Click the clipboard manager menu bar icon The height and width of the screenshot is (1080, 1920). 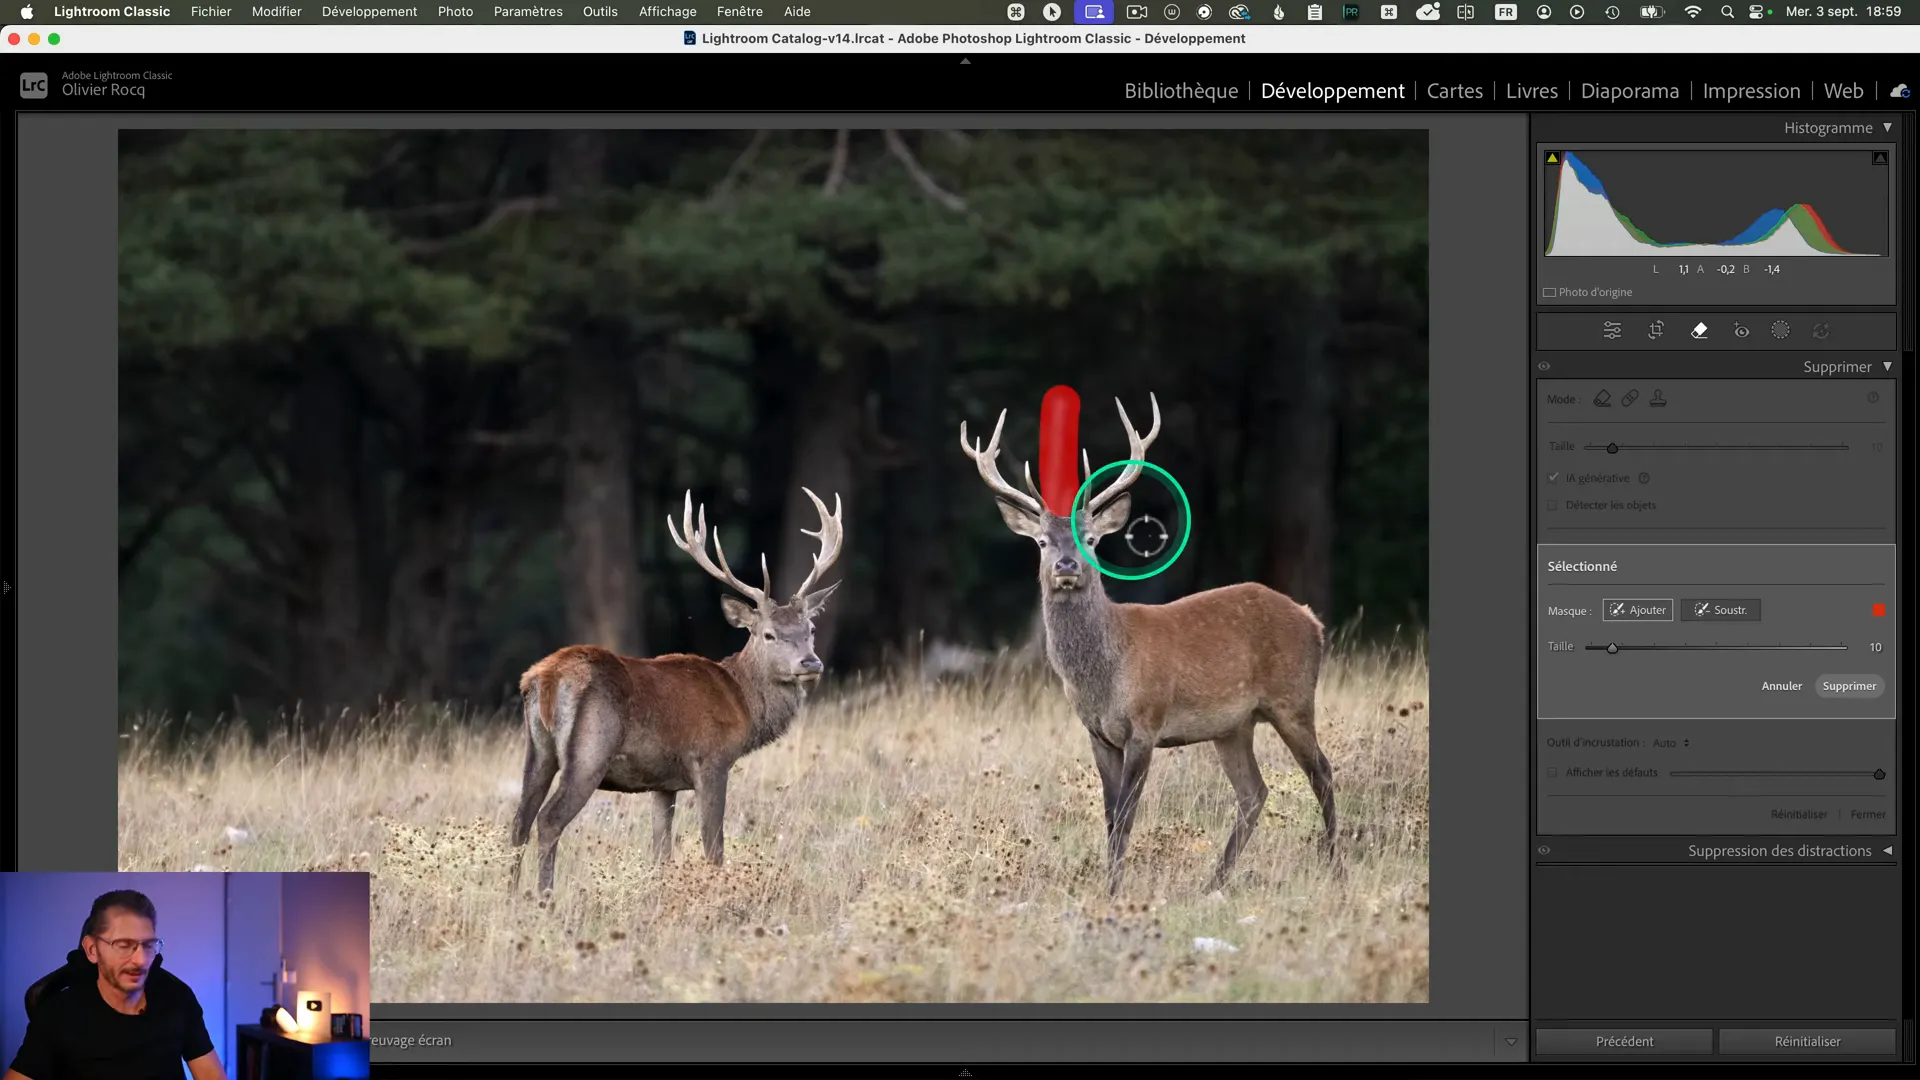[1315, 12]
